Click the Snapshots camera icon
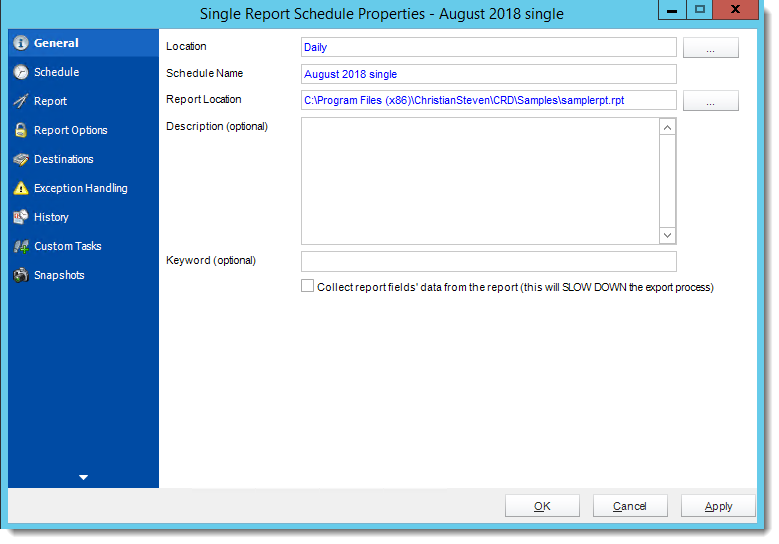The image size is (779, 544). [21, 275]
